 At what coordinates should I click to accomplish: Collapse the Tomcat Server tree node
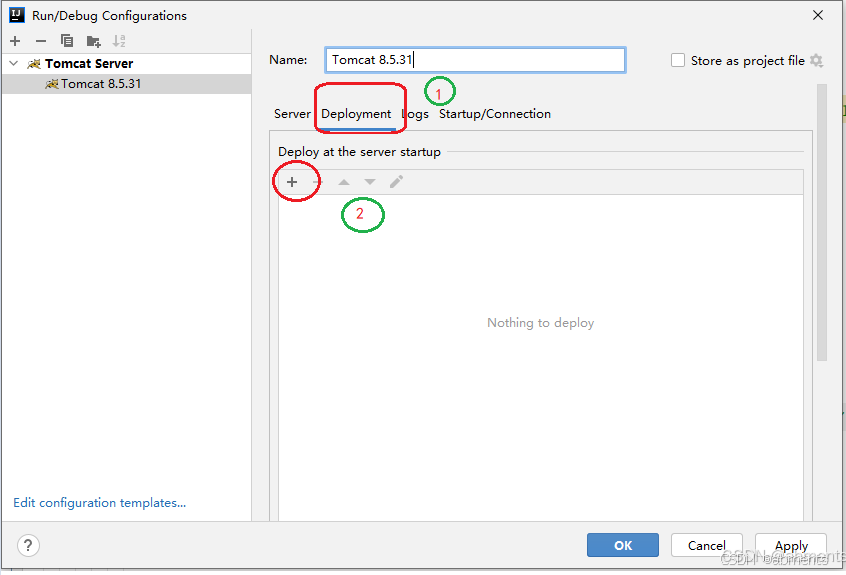click(x=14, y=64)
